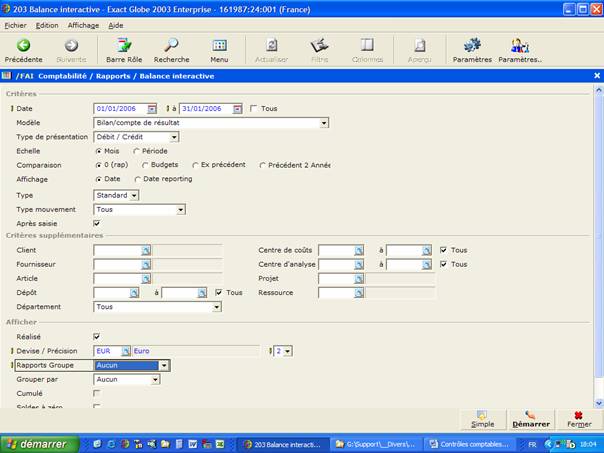
Task: Open the Menu toolbar icon
Action: tap(219, 46)
